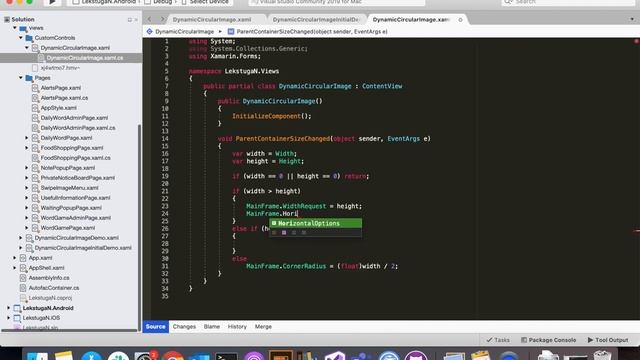Accept the HorizontalOptions completion suggestion
This screenshot has width=640, height=360.
[316, 223]
